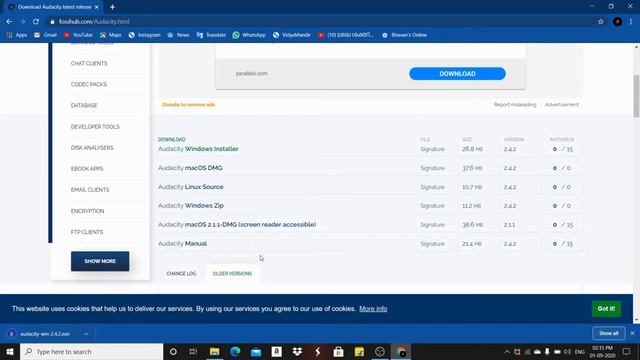Download Audacity macOS 2.1.1-DMG screen reader version

[x=237, y=224]
